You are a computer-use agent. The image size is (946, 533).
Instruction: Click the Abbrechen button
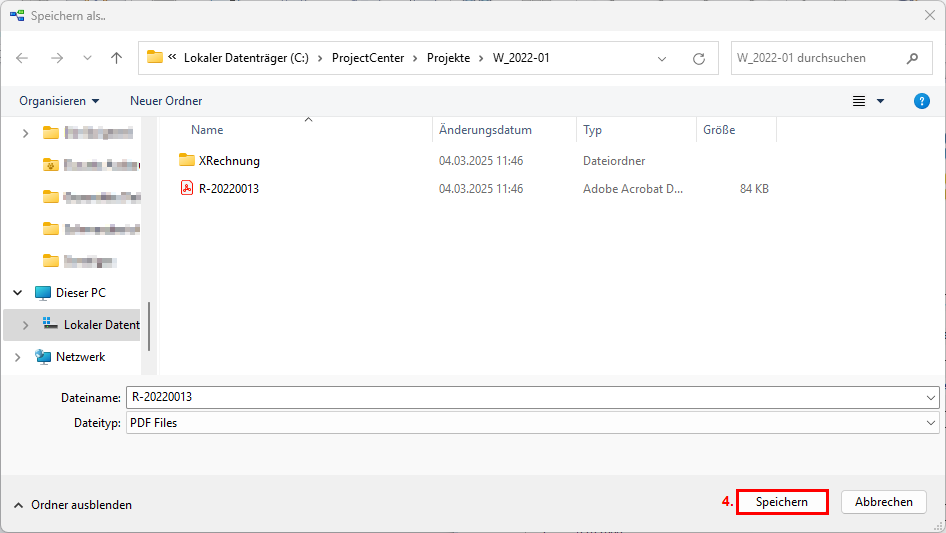tap(884, 502)
